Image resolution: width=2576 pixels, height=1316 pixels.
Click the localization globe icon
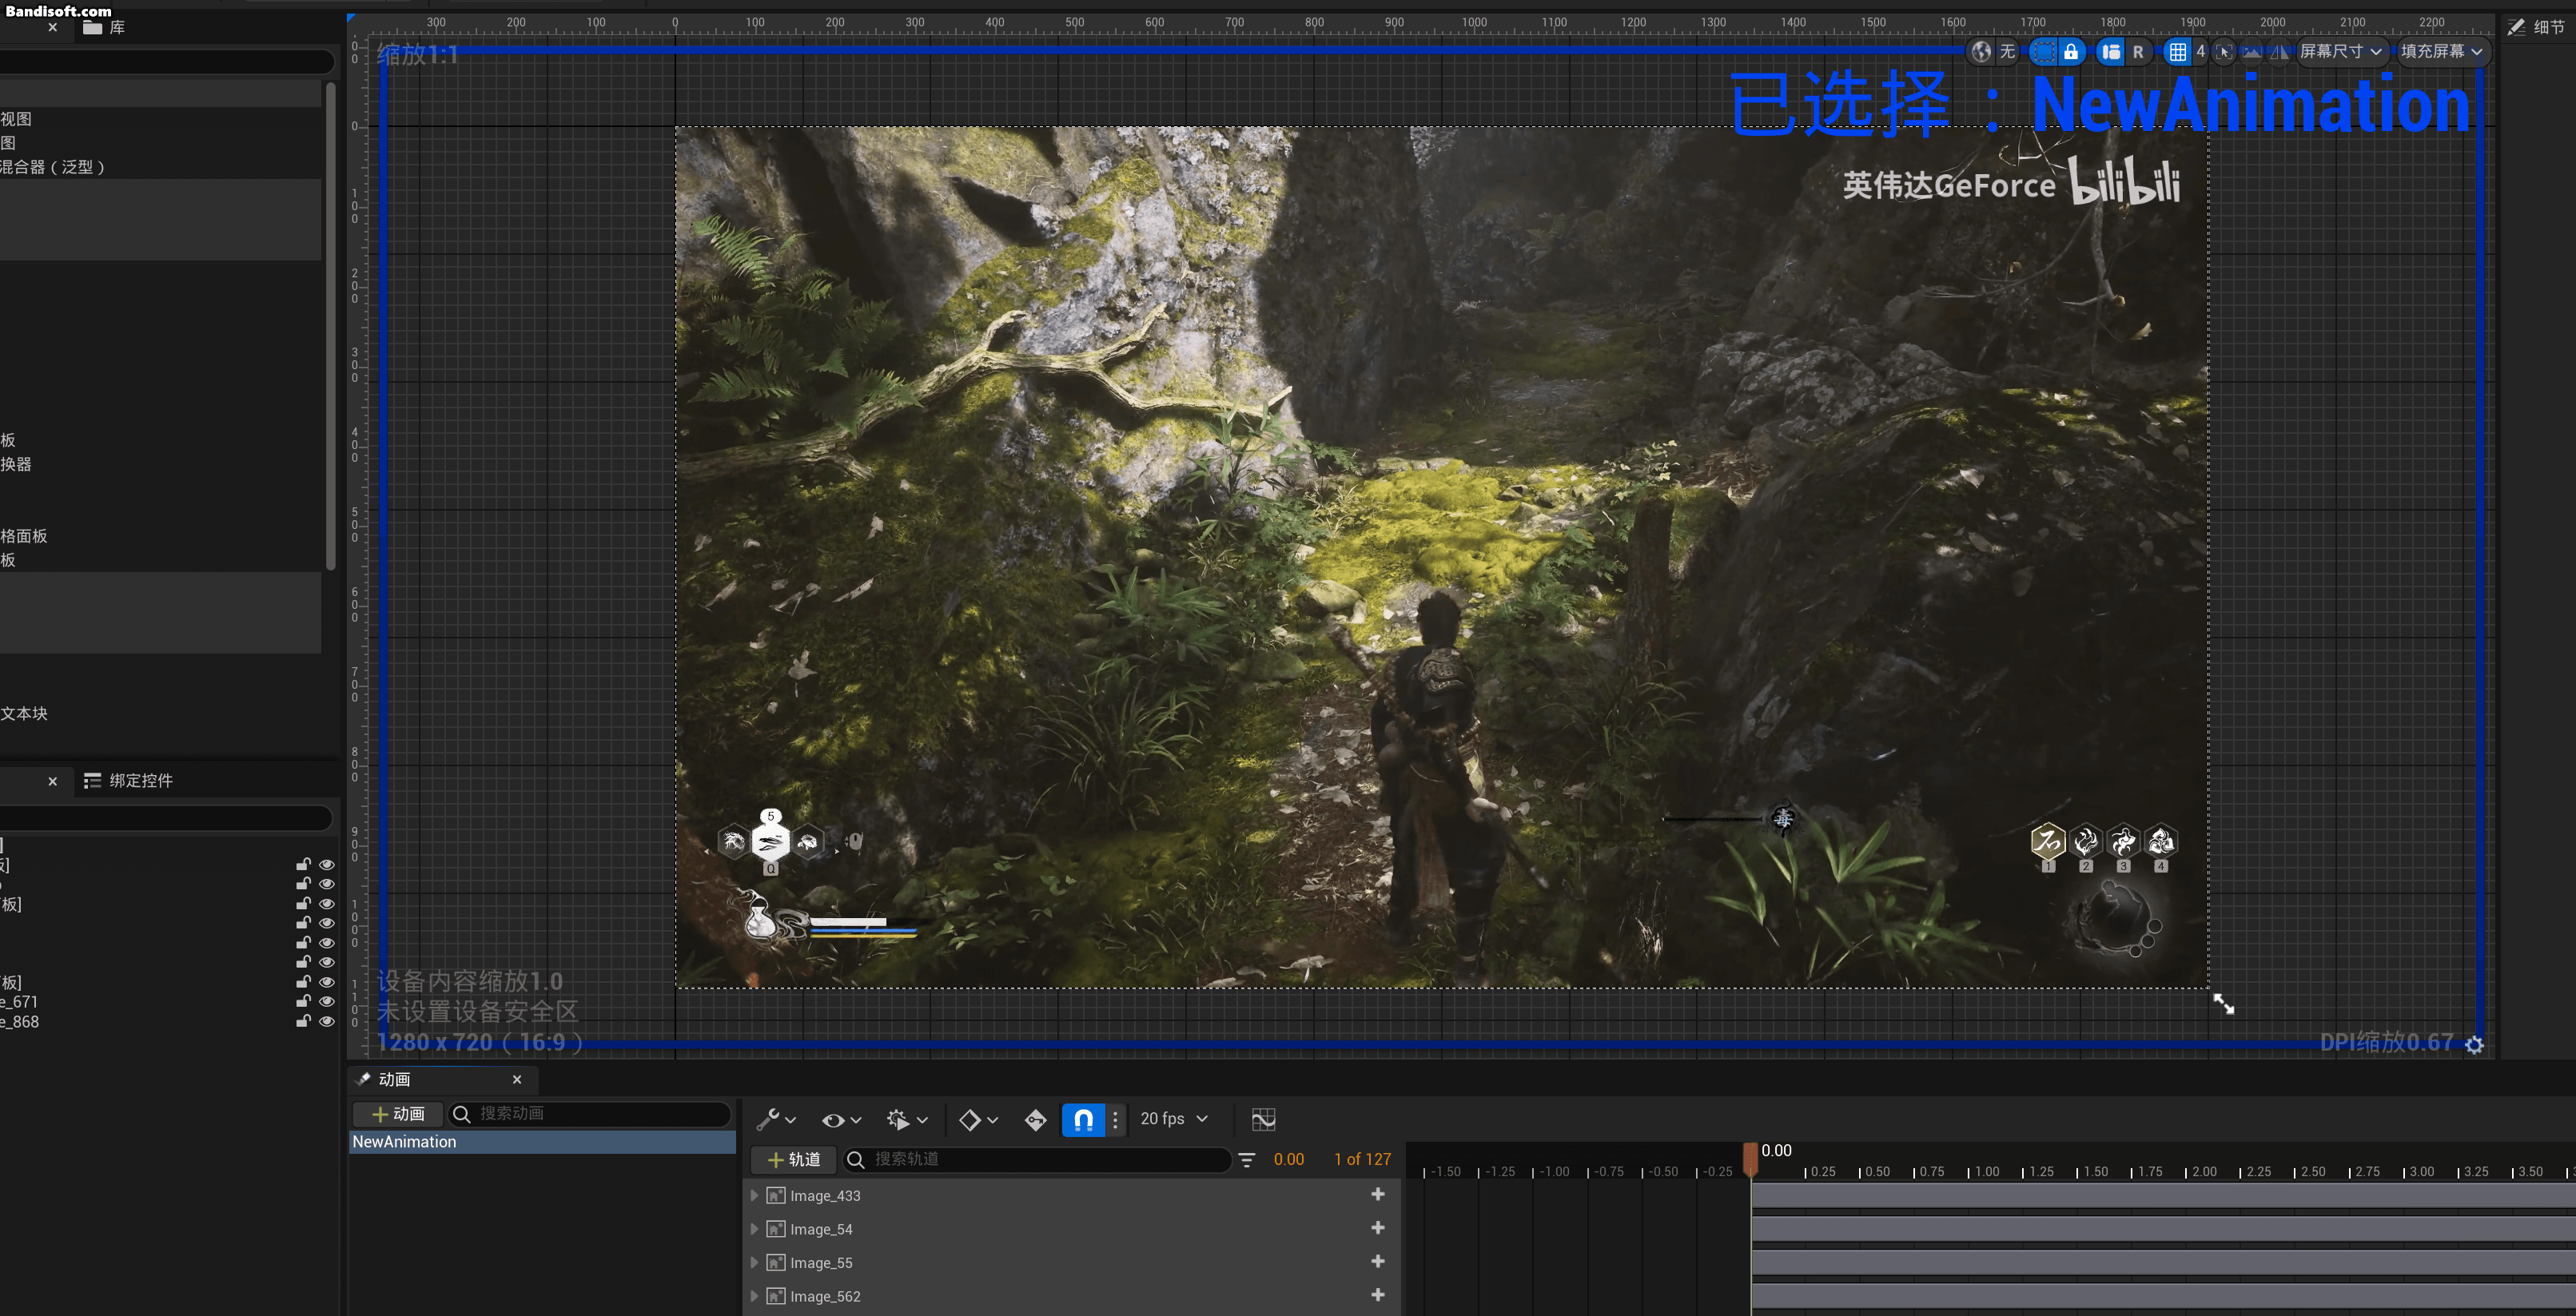pos(1980,52)
